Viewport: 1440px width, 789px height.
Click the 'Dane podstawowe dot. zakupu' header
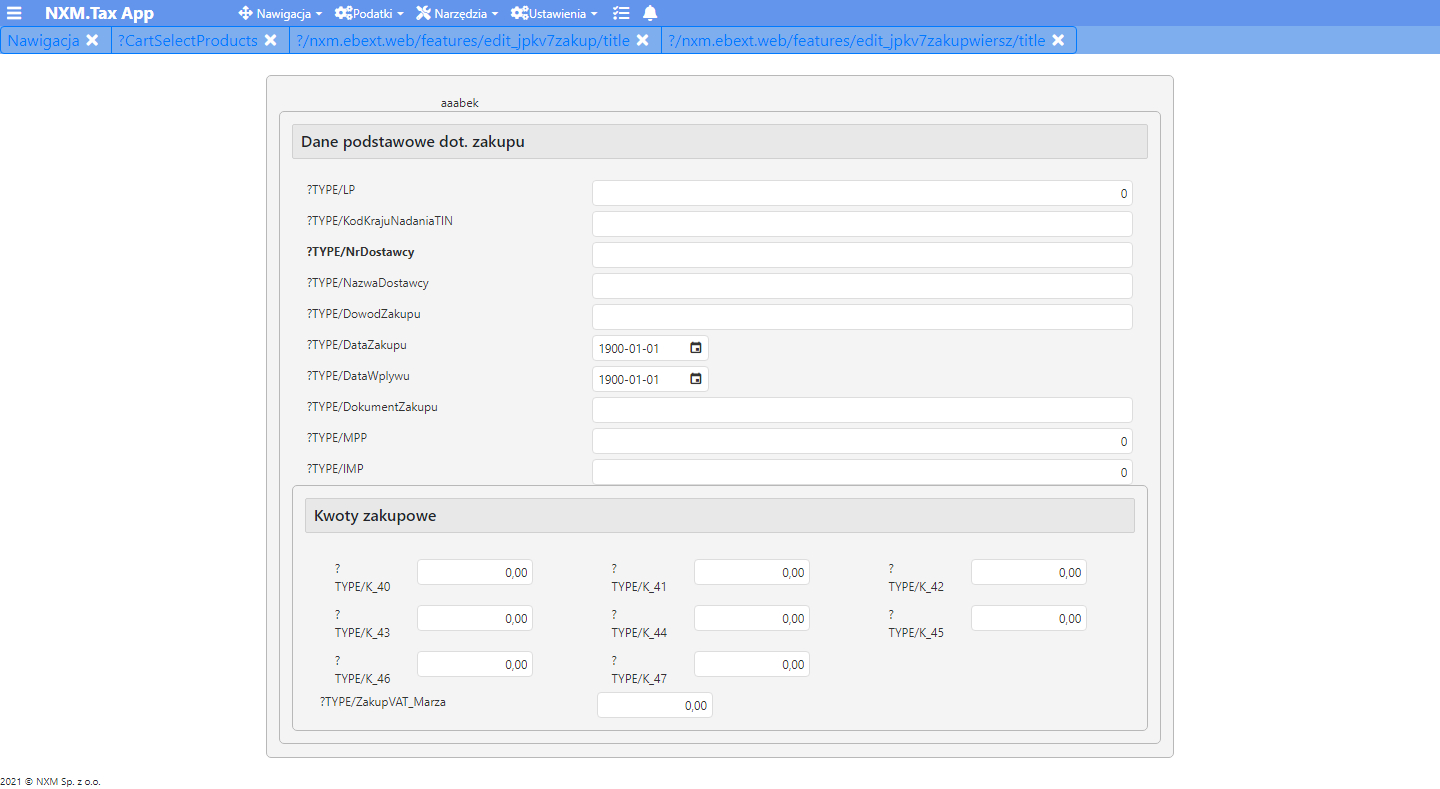click(720, 141)
